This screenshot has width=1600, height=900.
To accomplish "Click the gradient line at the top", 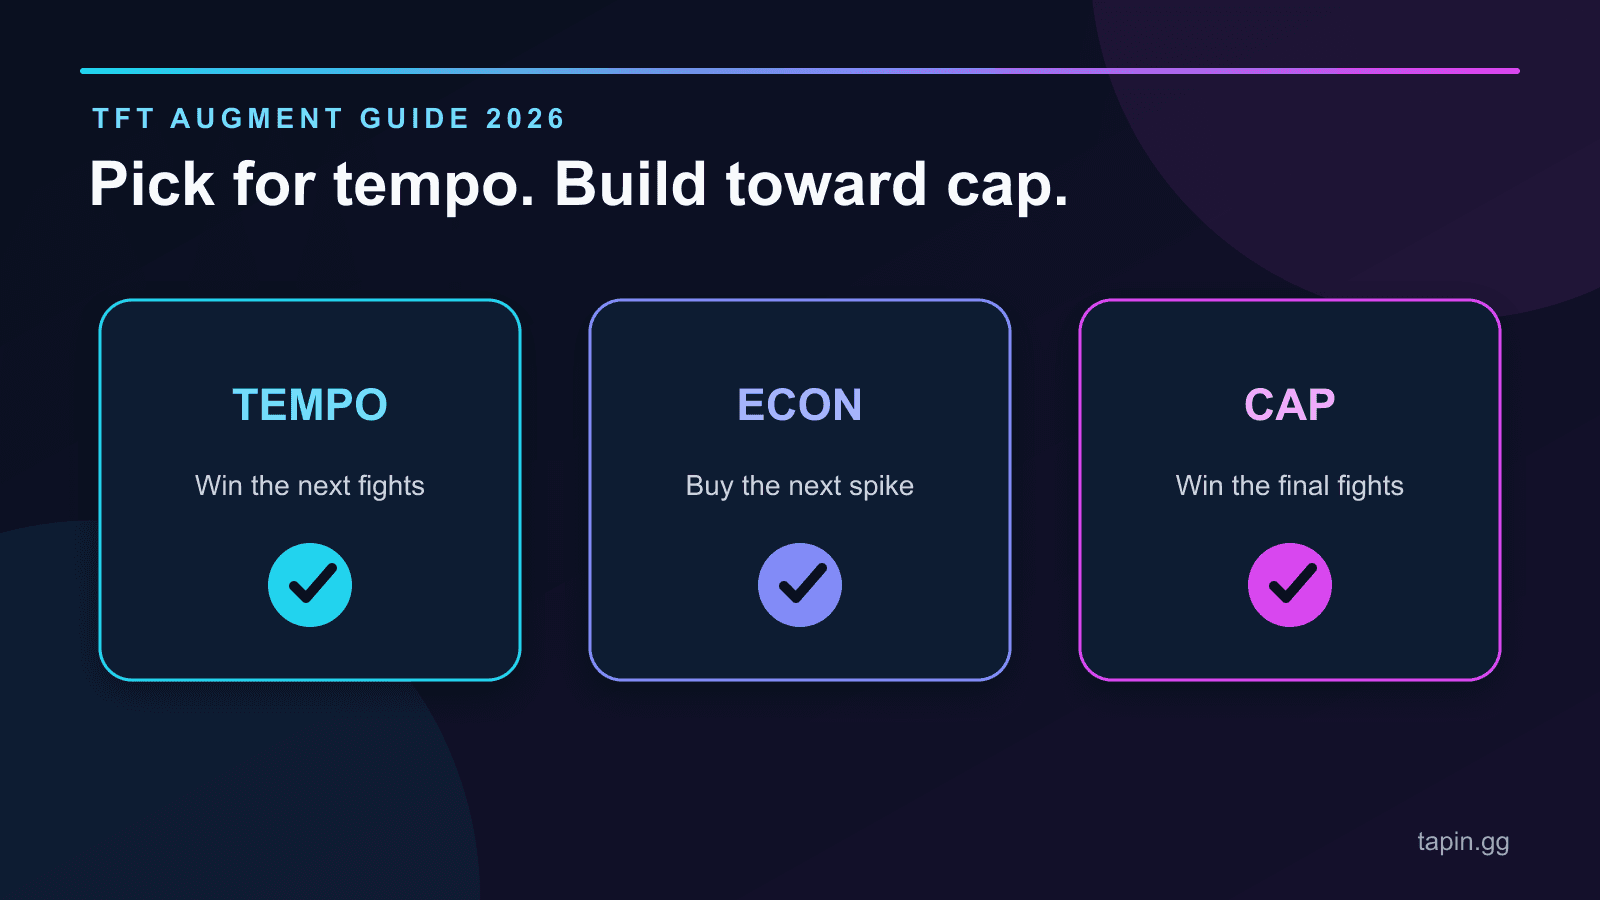I will click(x=800, y=71).
